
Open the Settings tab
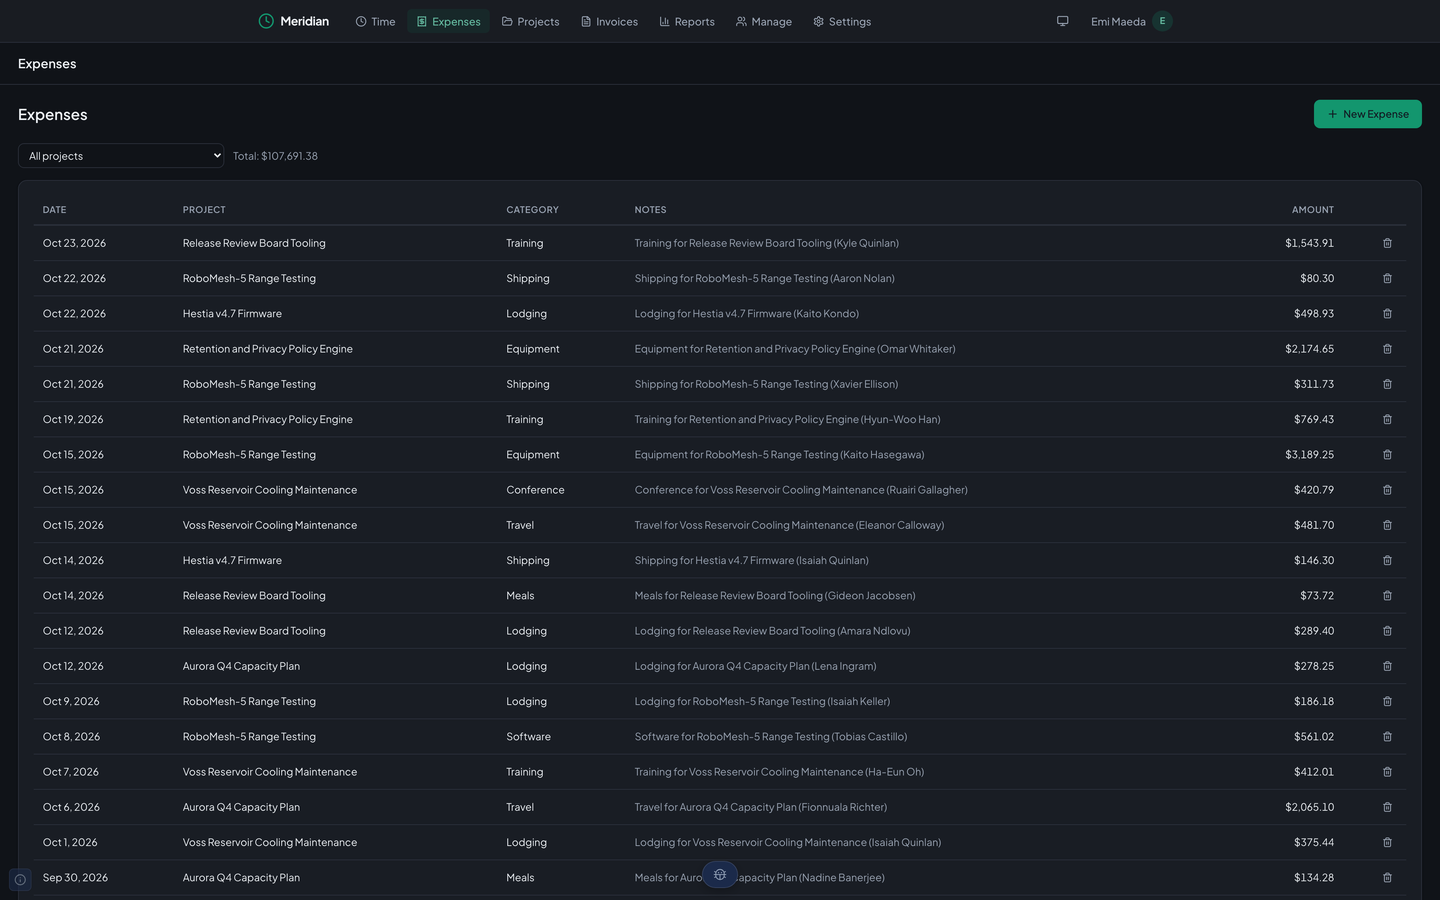tap(842, 21)
